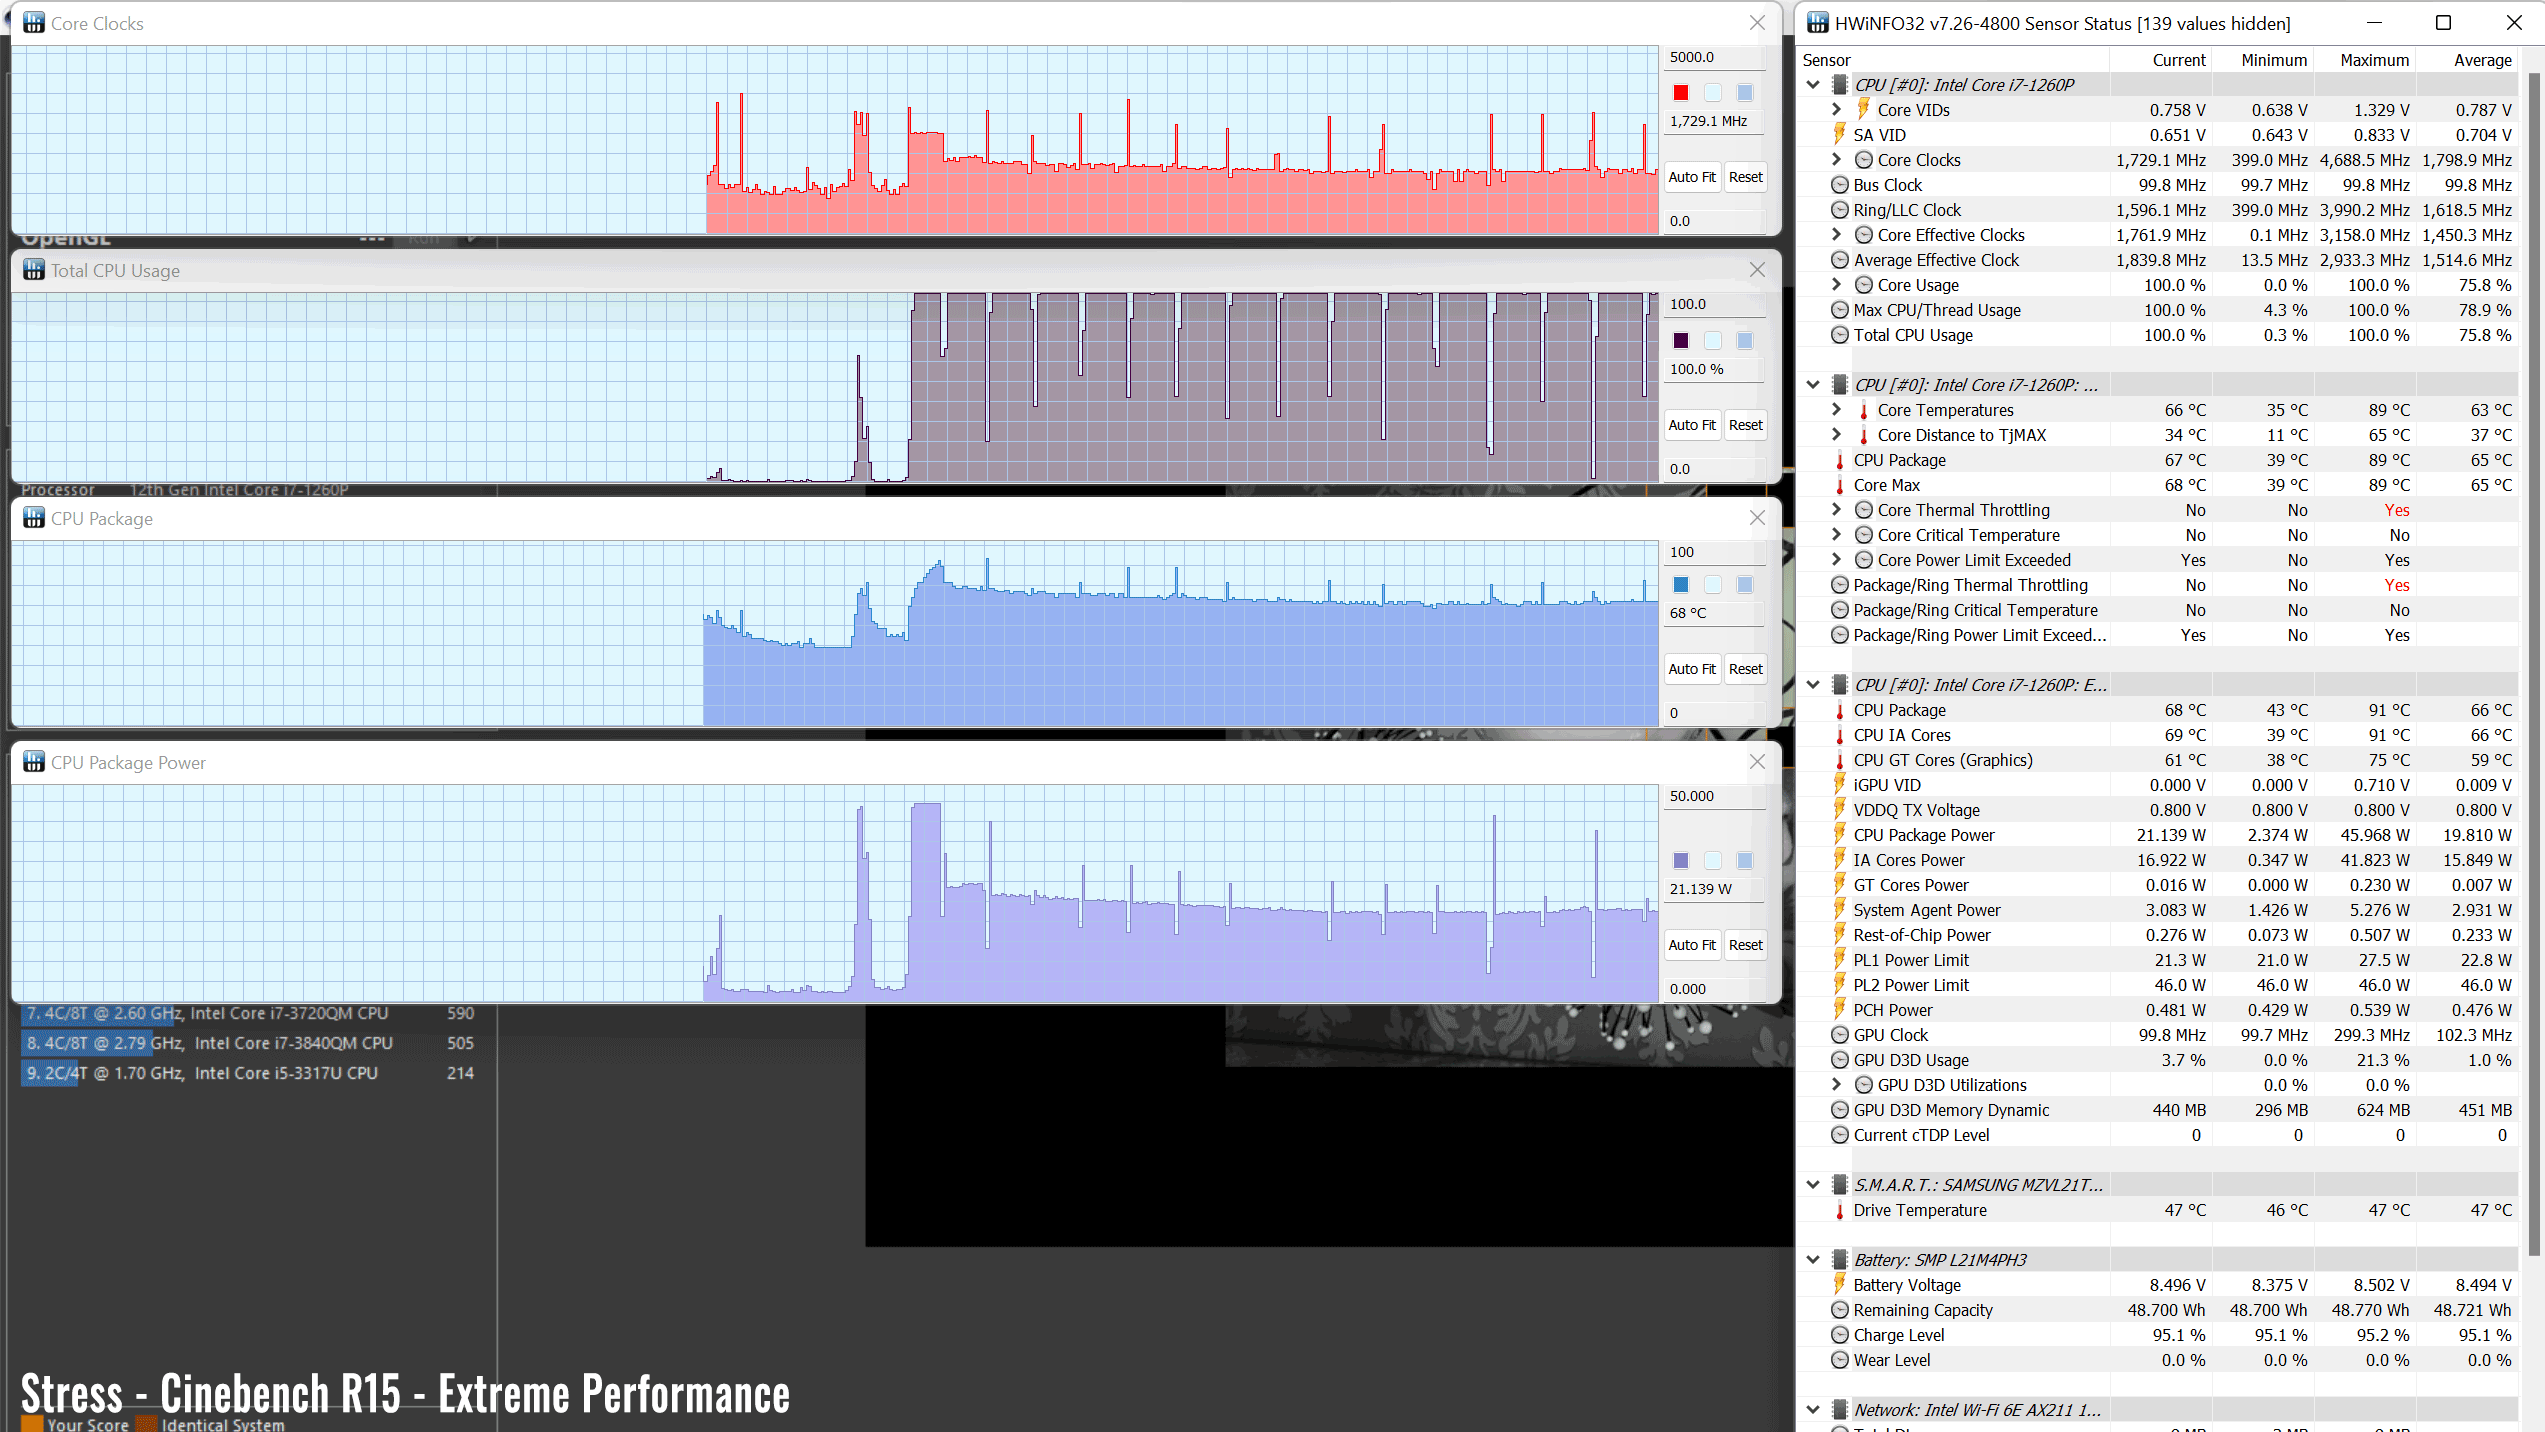The image size is (2545, 1432).
Task: Click the clock icon beside Ring/LLC Clock
Action: (x=1839, y=210)
